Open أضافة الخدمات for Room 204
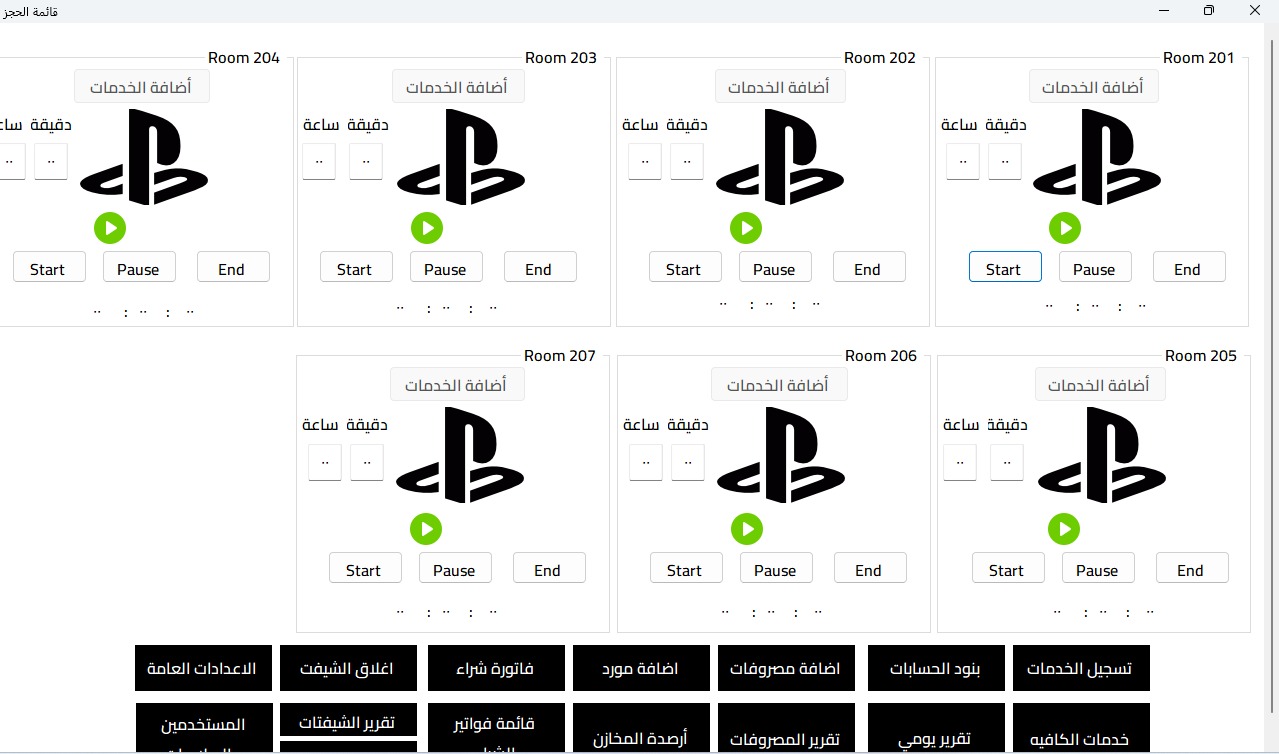1279x754 pixels. pyautogui.click(x=142, y=87)
